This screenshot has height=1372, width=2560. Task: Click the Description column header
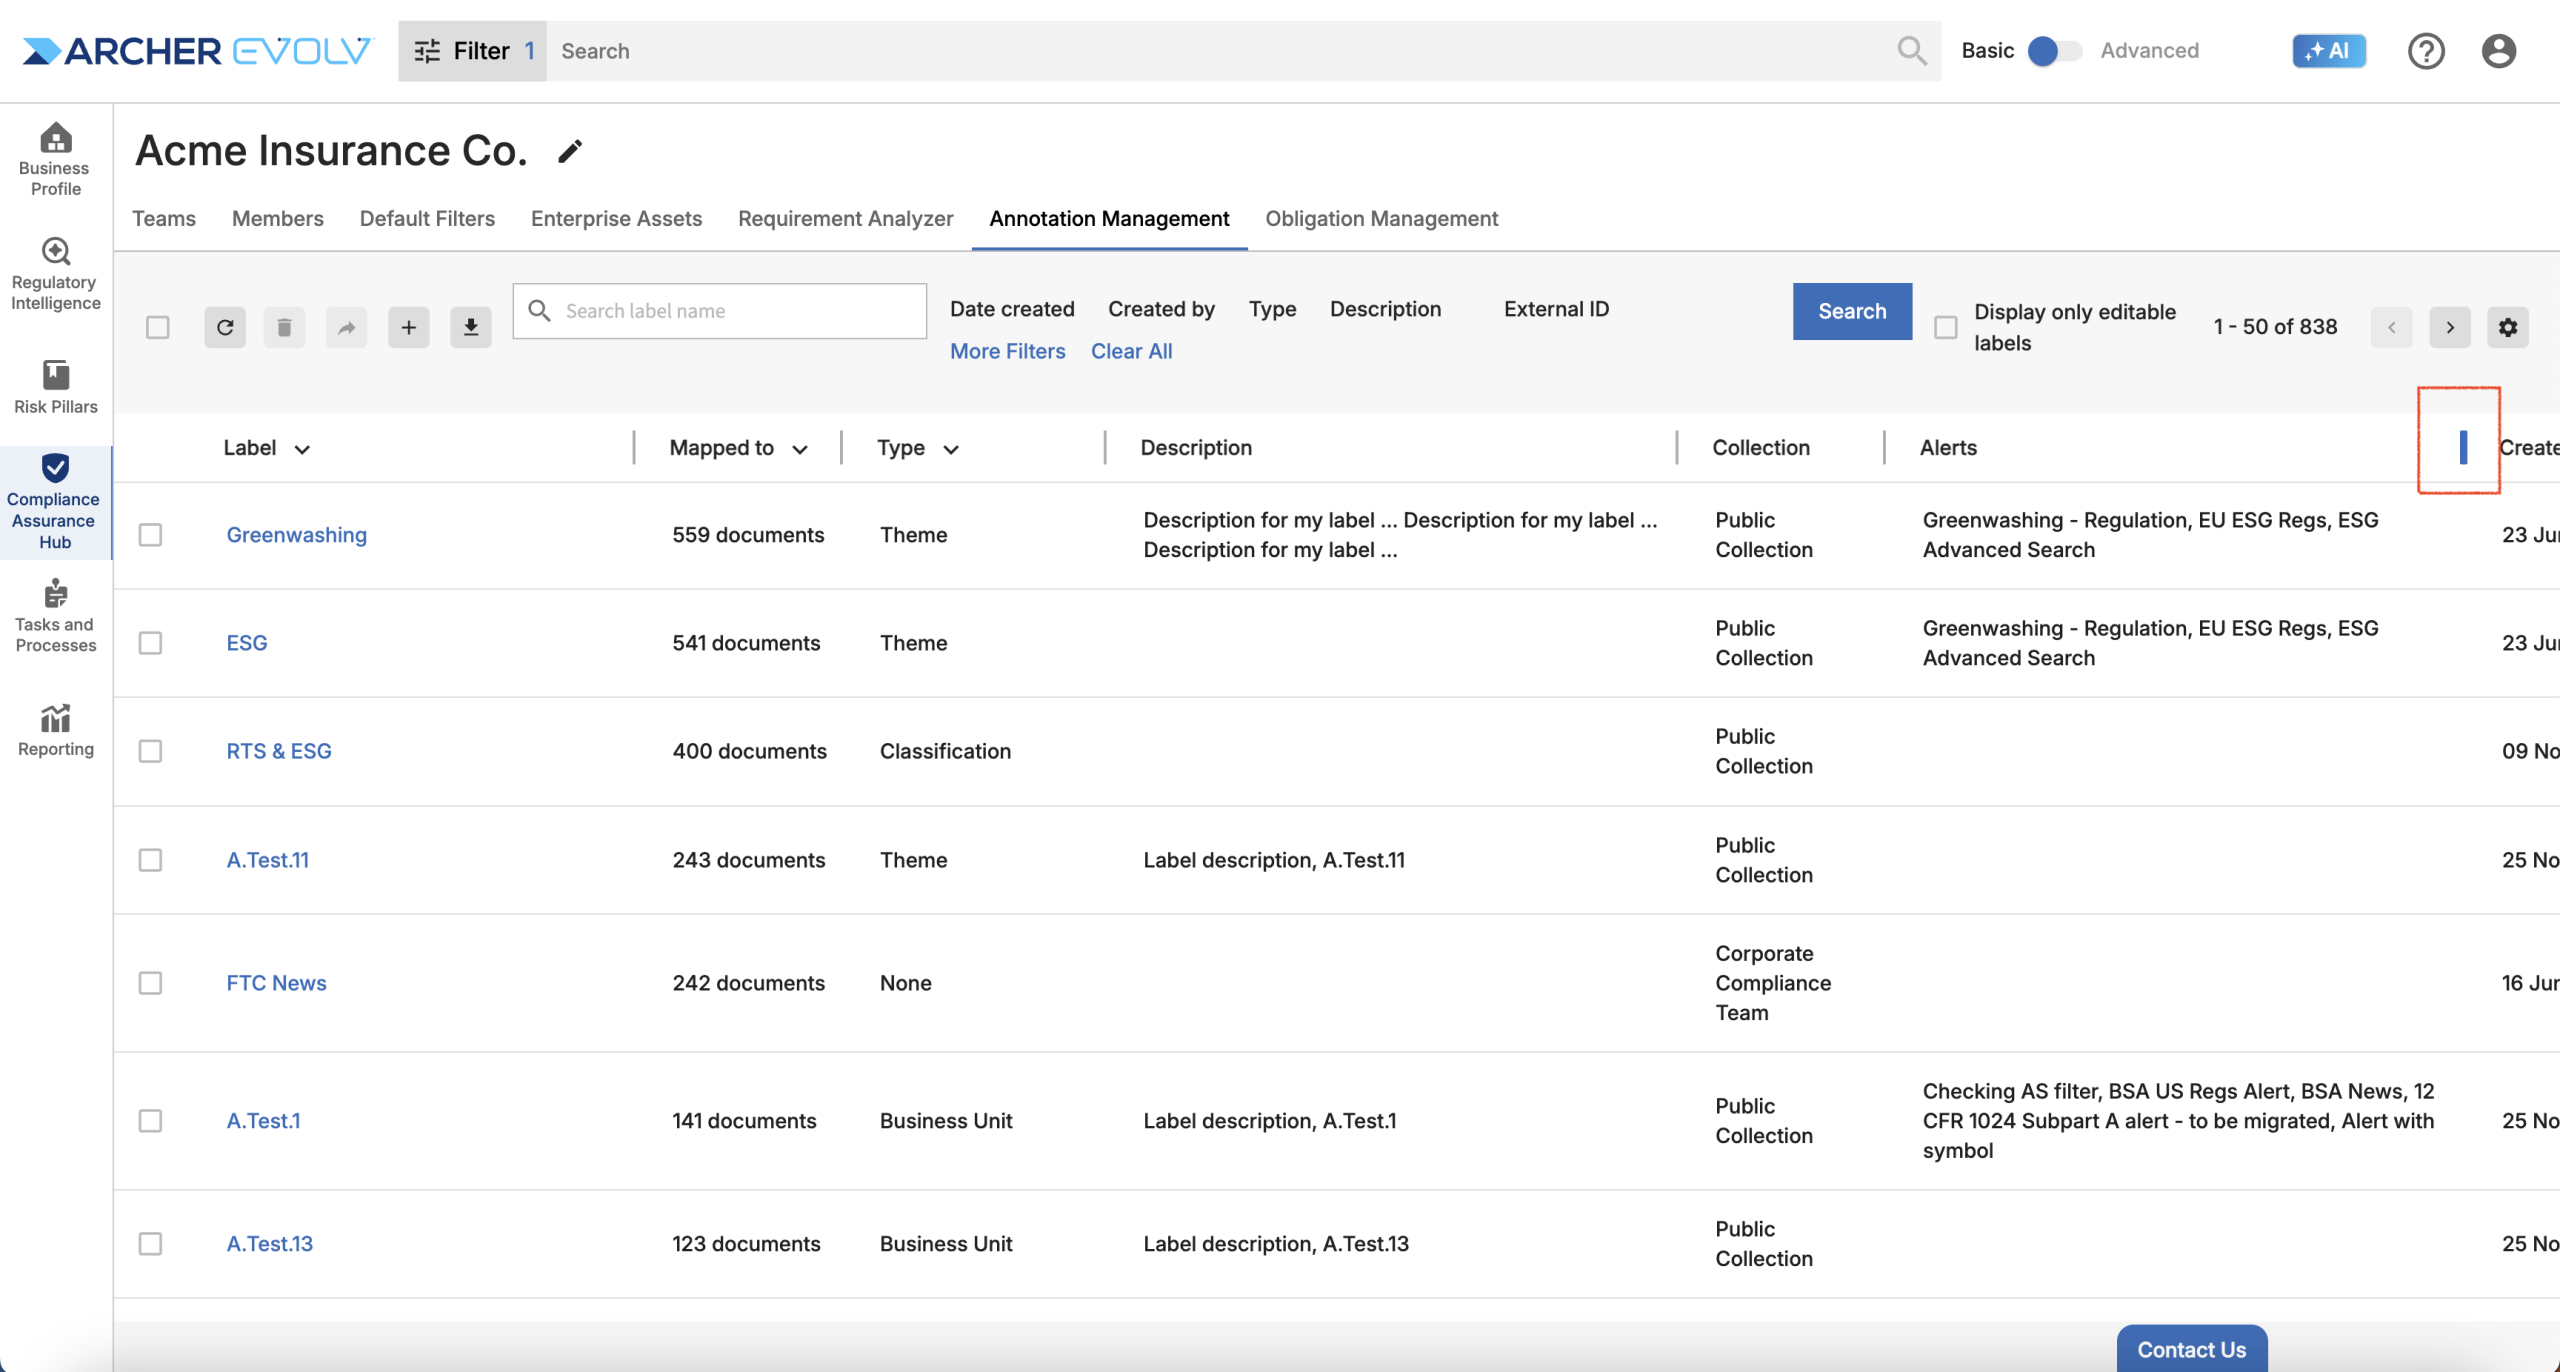[1196, 448]
